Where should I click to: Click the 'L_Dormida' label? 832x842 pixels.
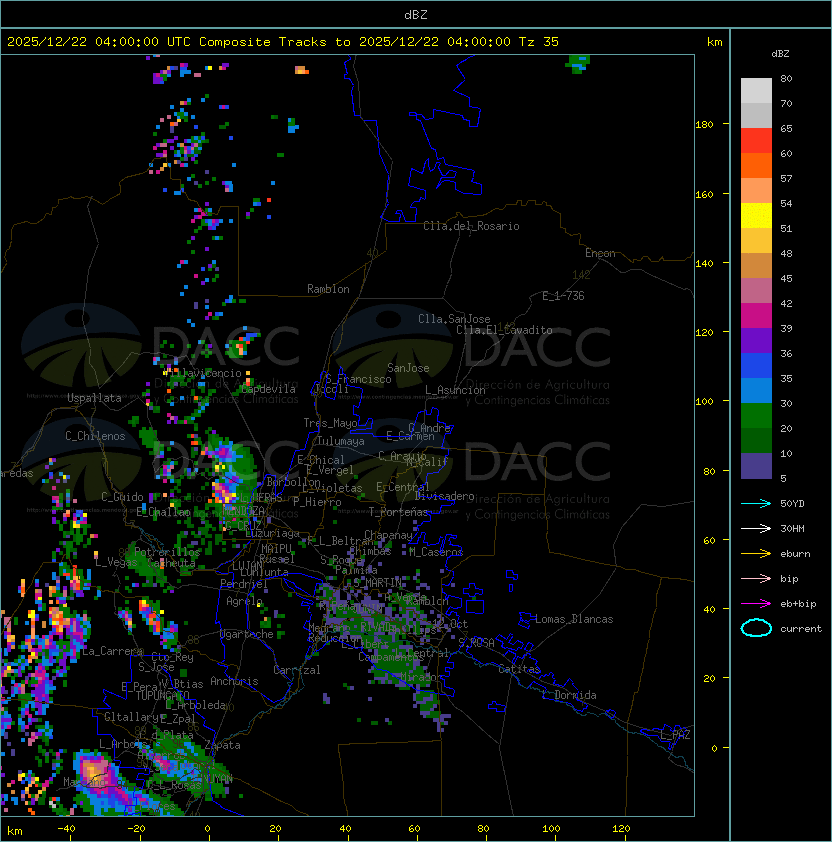[569, 695]
